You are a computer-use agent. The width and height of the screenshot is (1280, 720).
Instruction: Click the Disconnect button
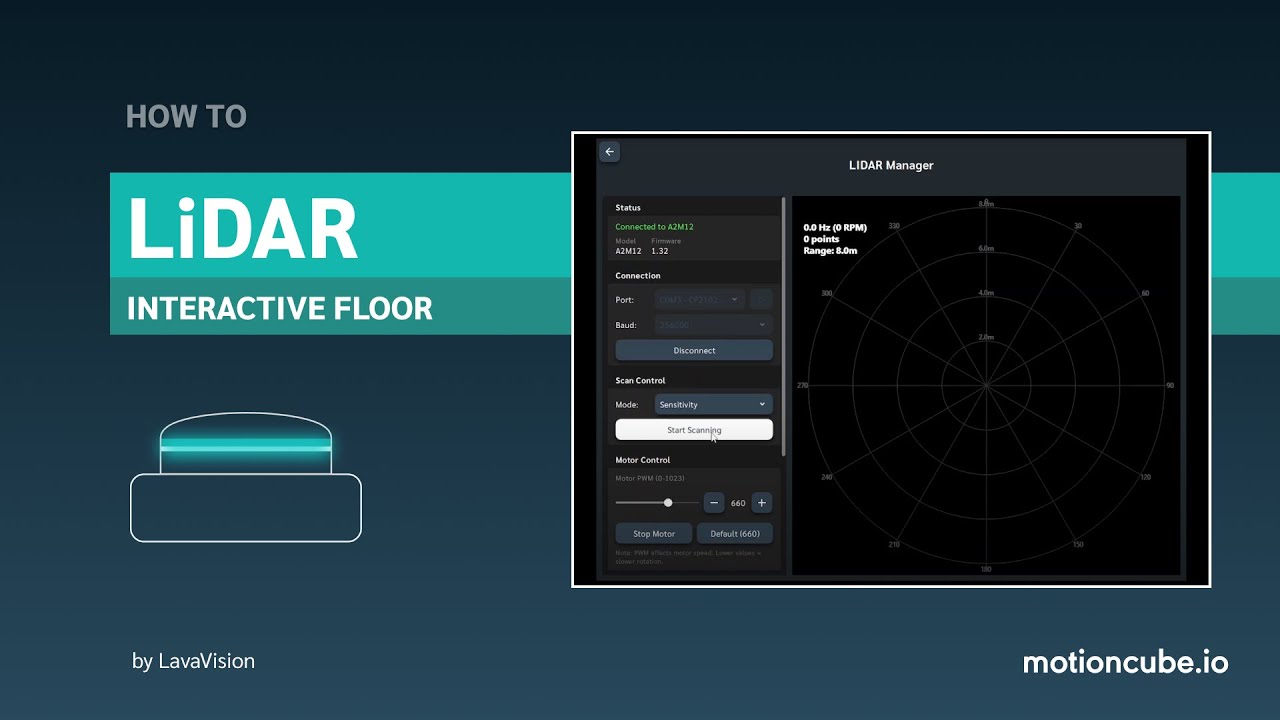pos(694,351)
